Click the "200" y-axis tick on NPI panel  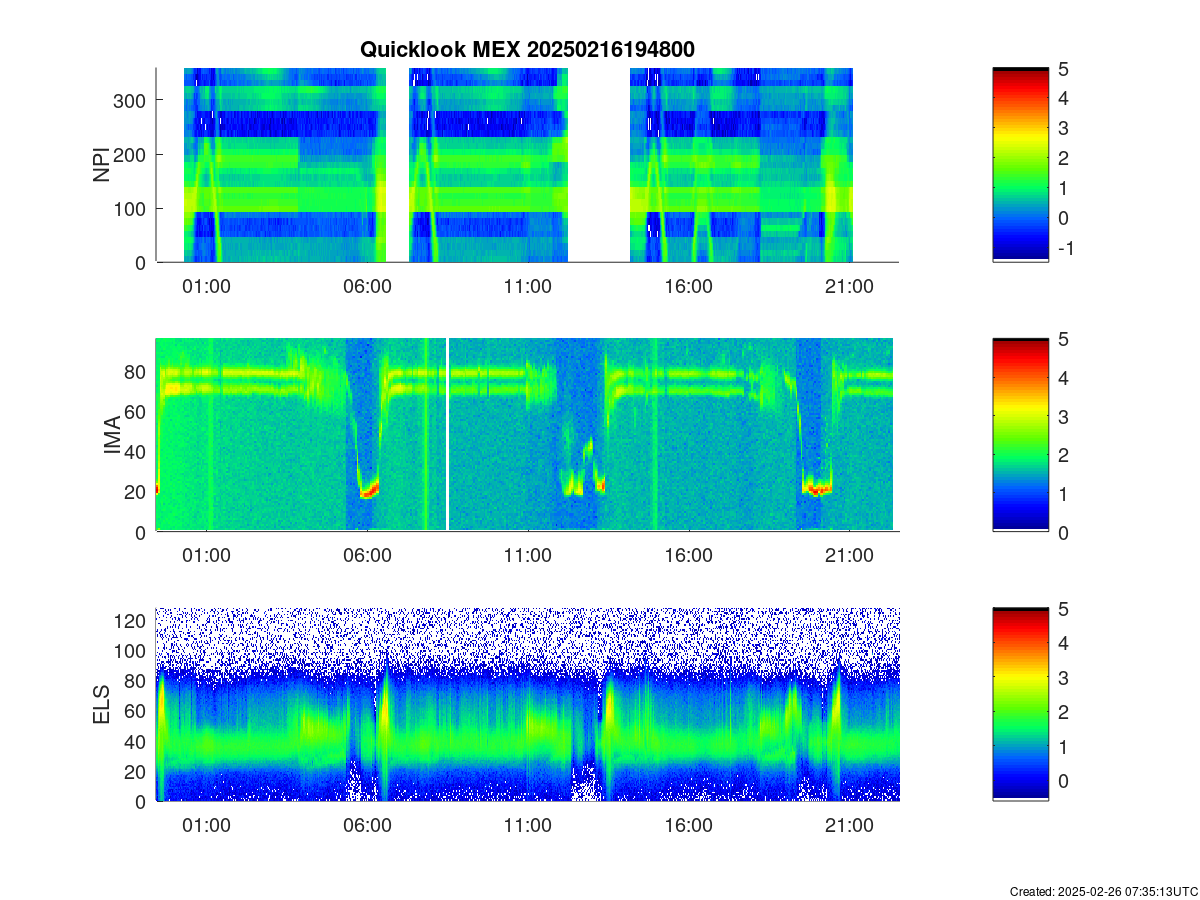131,154
